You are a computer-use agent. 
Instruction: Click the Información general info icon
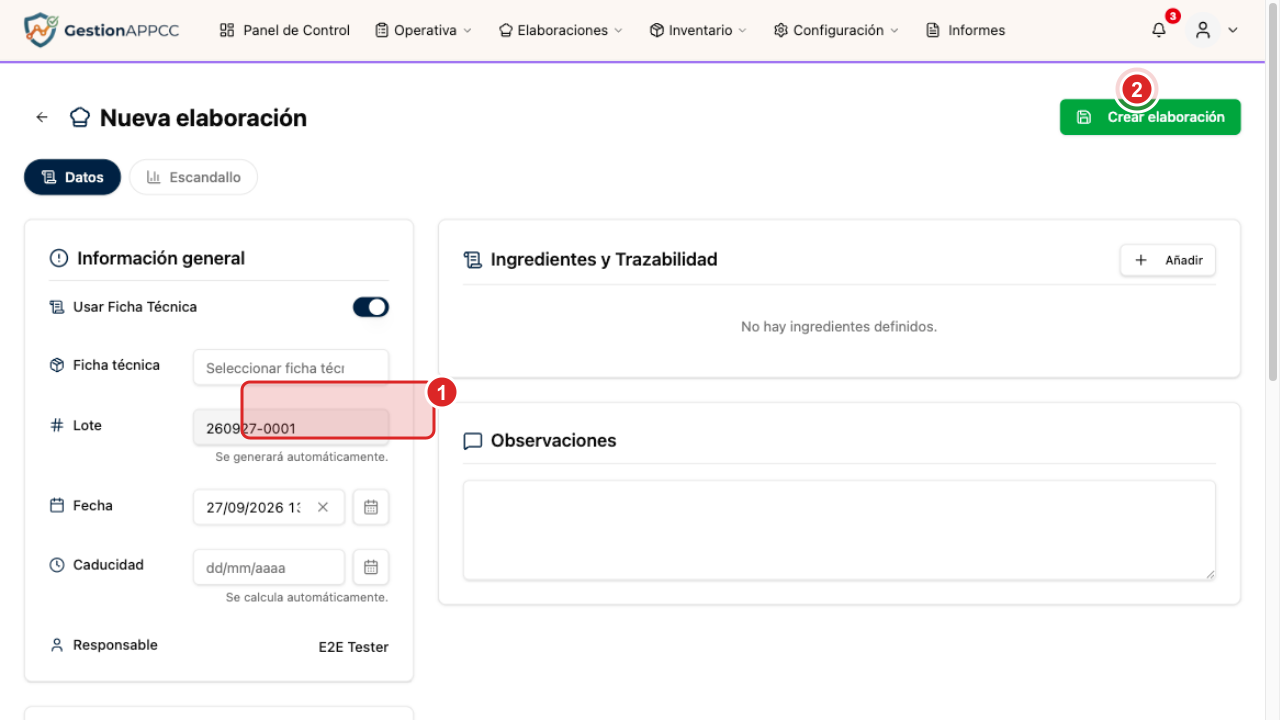[x=59, y=258]
